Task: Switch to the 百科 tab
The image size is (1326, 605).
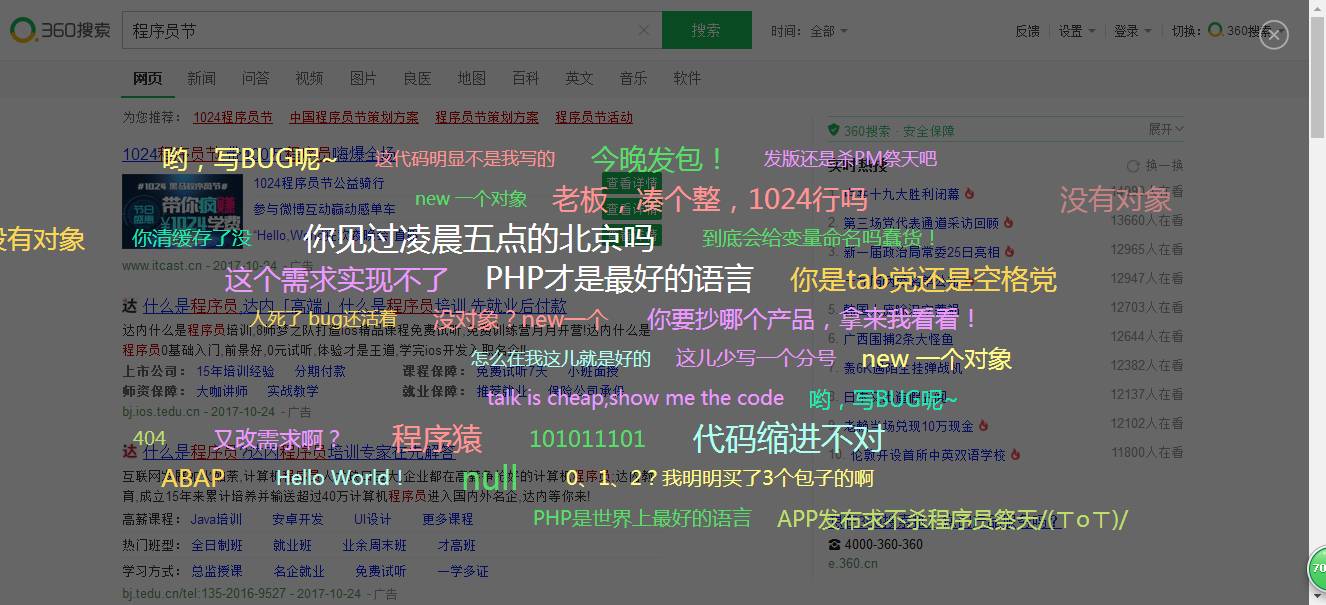Action: (x=525, y=78)
